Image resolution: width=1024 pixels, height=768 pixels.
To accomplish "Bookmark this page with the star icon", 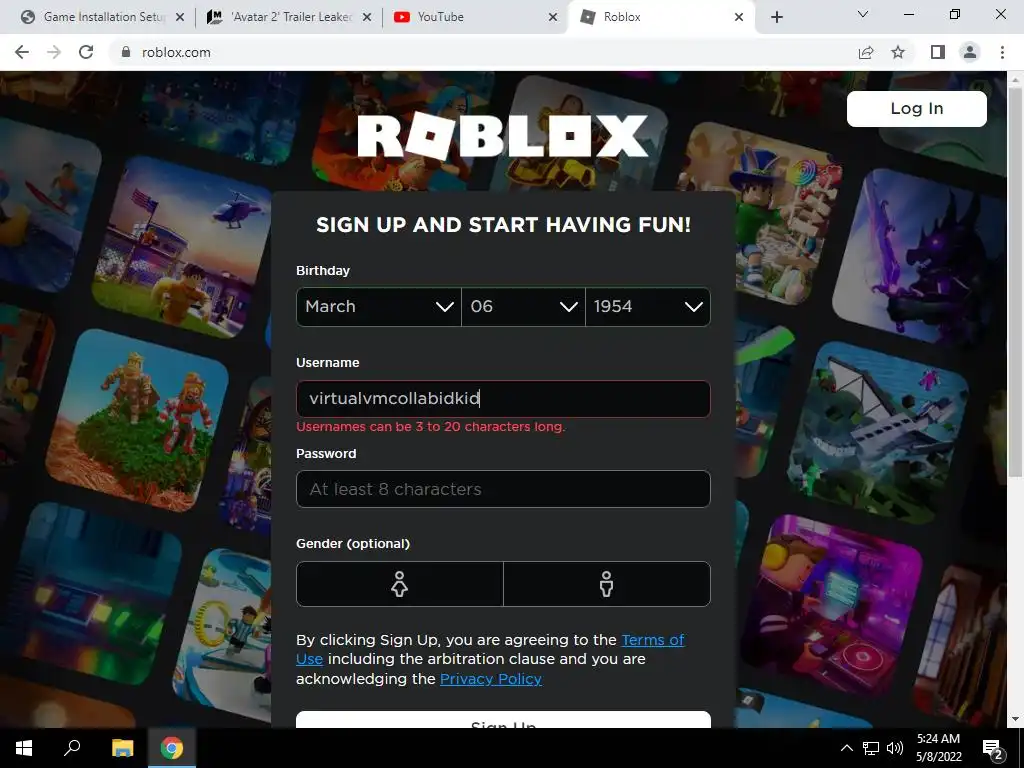I will pyautogui.click(x=898, y=52).
